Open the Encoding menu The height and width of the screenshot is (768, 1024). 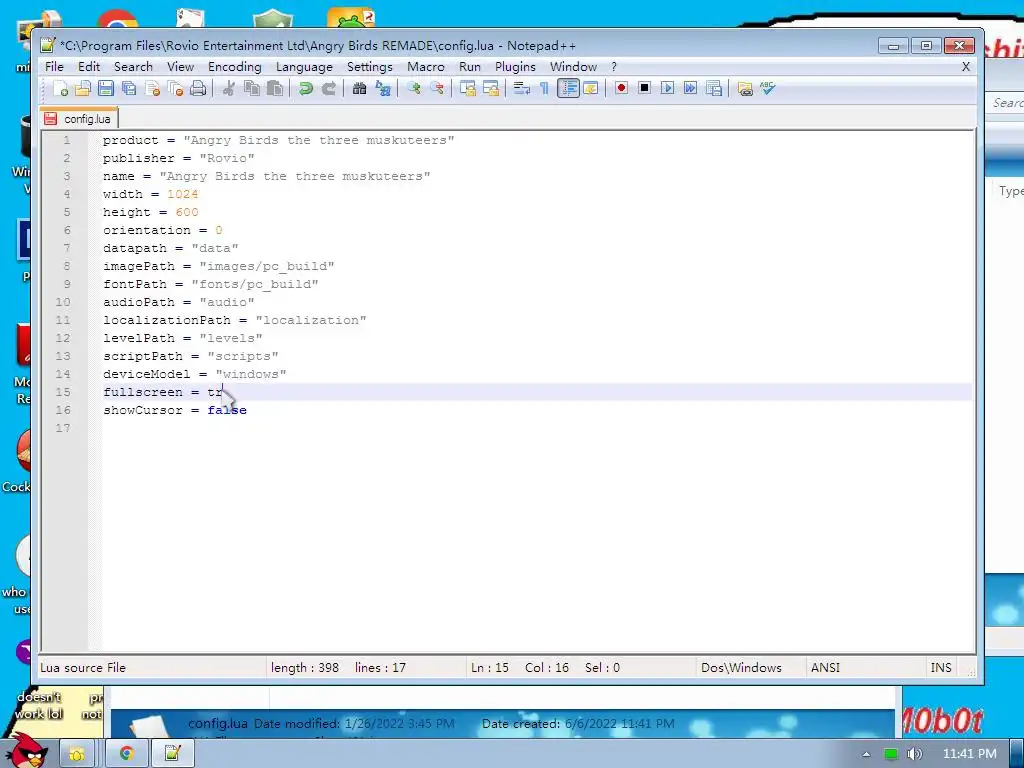point(234,67)
